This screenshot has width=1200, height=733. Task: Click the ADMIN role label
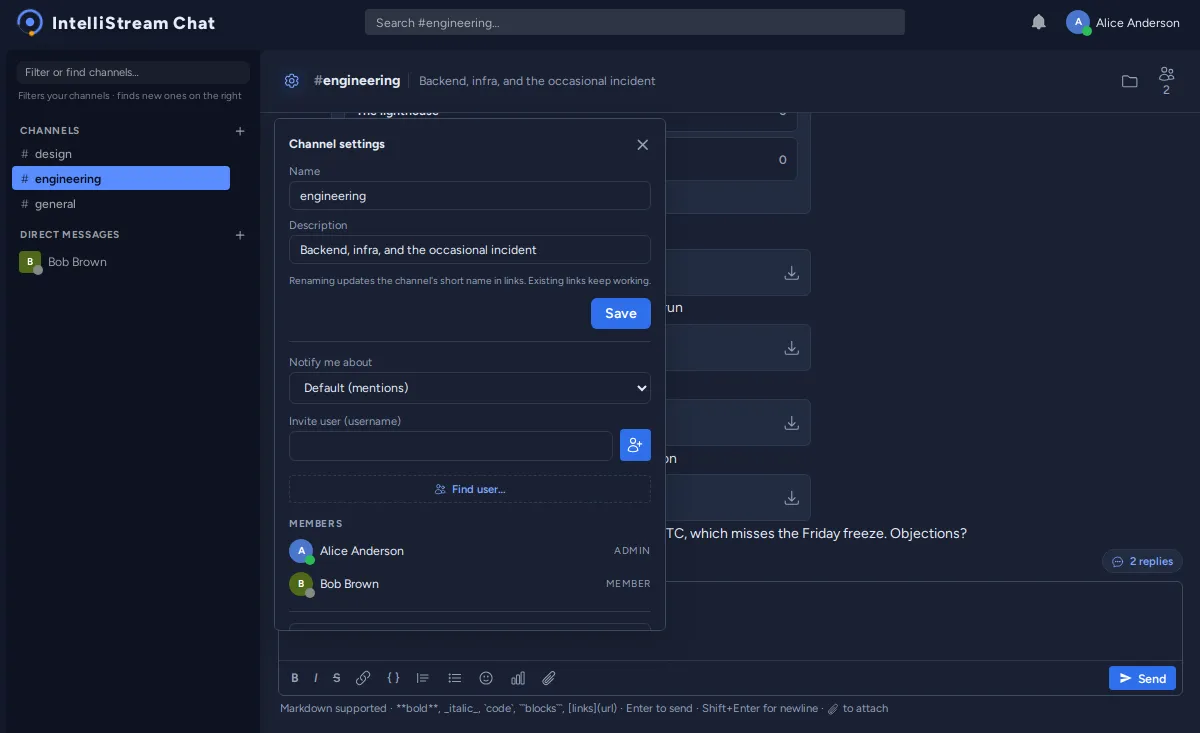[x=632, y=551]
